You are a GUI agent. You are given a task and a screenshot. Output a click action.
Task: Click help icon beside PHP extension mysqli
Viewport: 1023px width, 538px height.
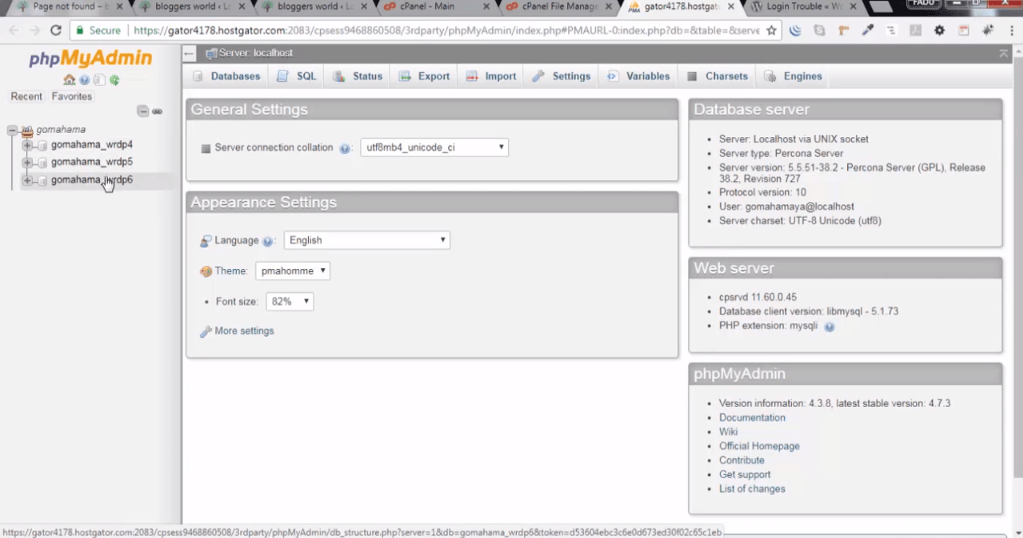tap(829, 327)
